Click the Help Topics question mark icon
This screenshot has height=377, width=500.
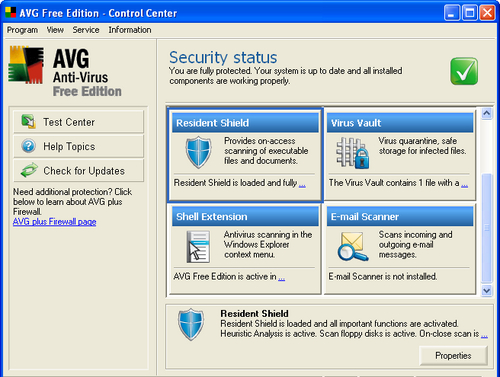coord(29,146)
